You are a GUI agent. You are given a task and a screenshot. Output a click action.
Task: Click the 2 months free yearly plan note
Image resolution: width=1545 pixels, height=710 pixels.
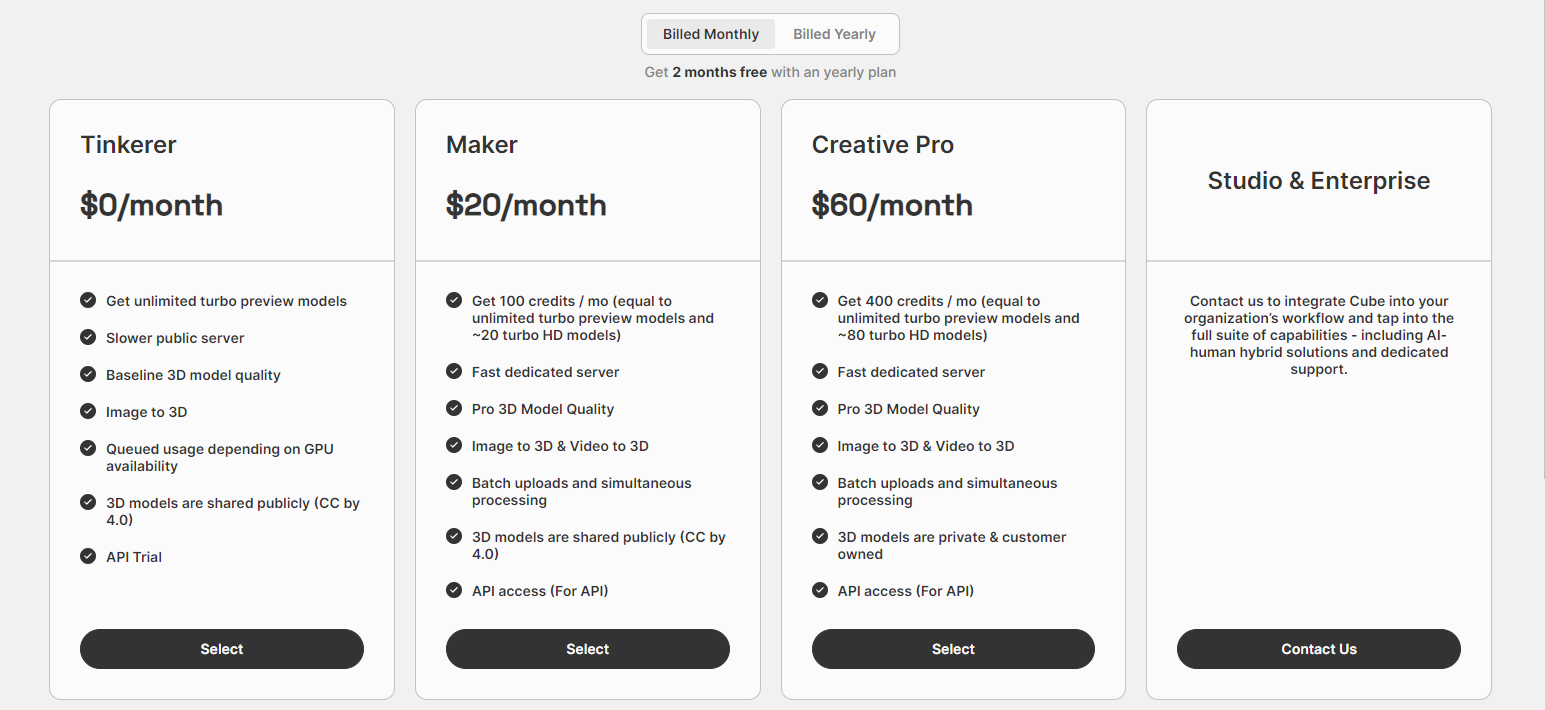click(x=770, y=72)
